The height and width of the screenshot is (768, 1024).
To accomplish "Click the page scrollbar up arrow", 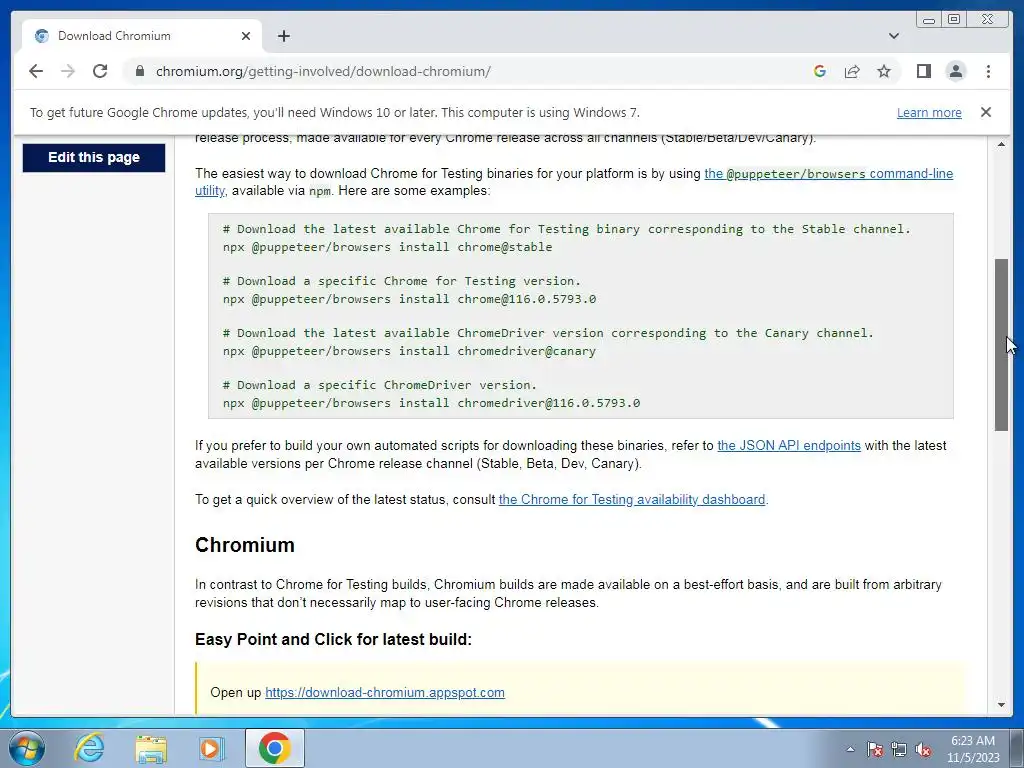I will tap(1001, 144).
